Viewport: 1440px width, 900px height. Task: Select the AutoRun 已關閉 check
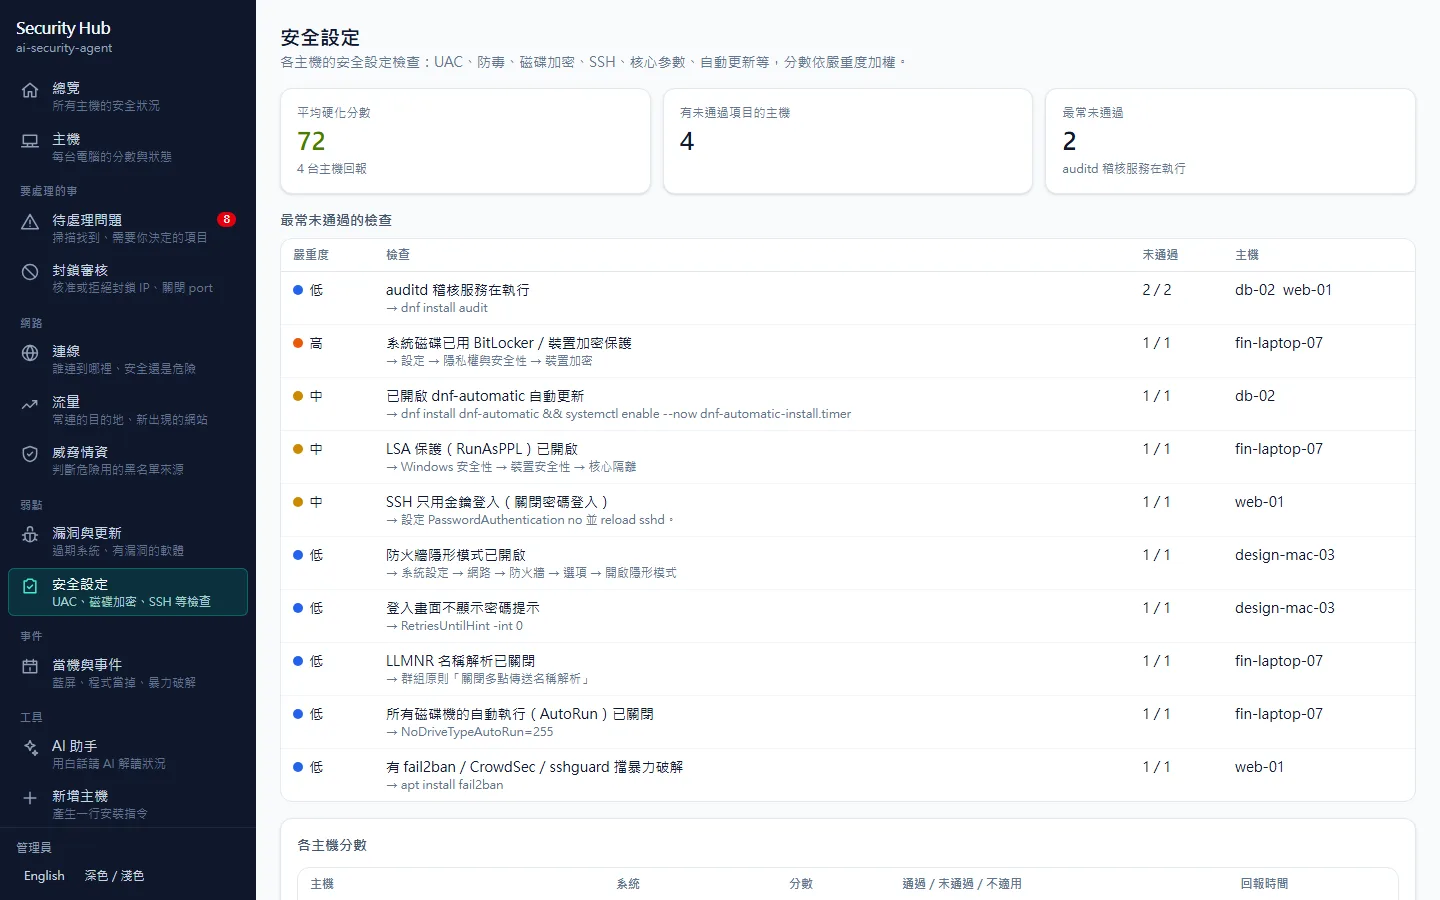click(848, 722)
